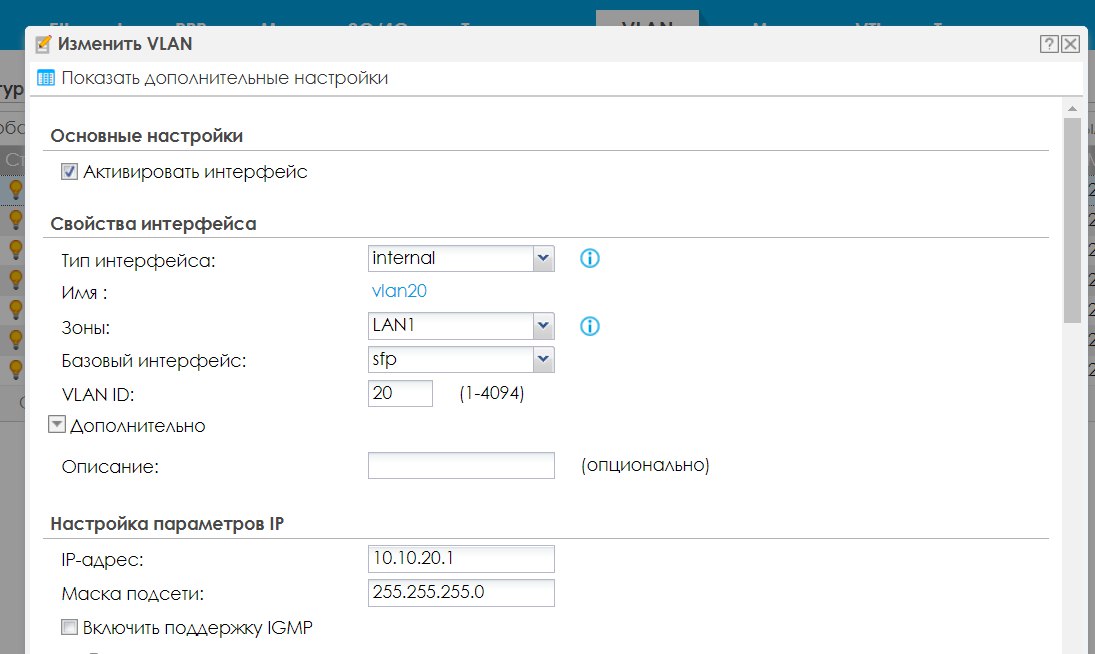Enable IGMP support checkbox

coord(69,627)
